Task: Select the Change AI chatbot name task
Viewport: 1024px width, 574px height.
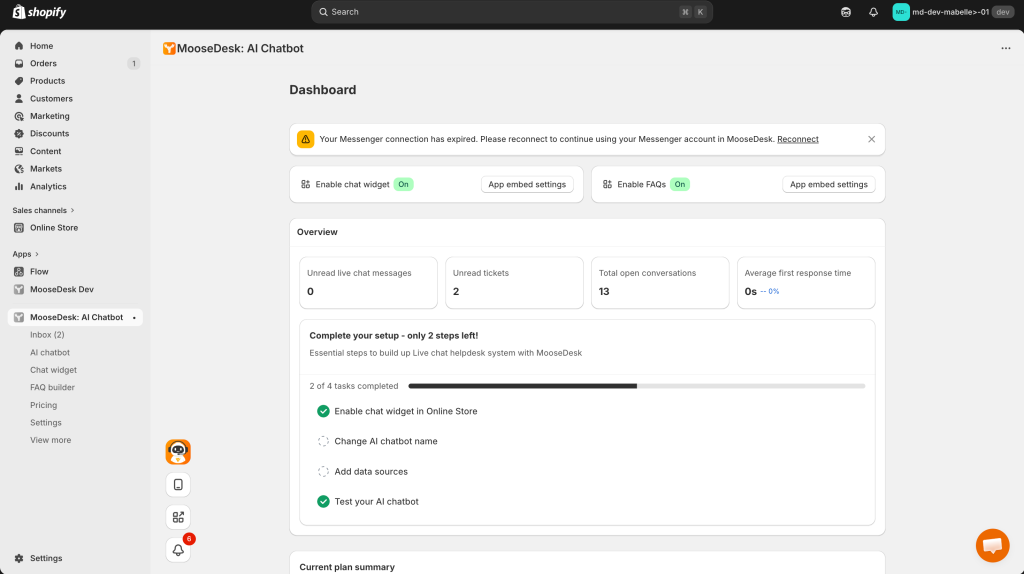Action: pyautogui.click(x=385, y=441)
